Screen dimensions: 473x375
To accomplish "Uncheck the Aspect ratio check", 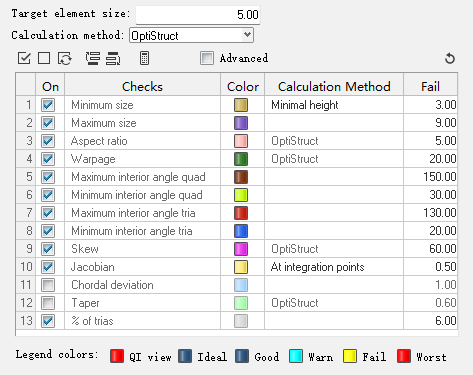I will click(48, 141).
